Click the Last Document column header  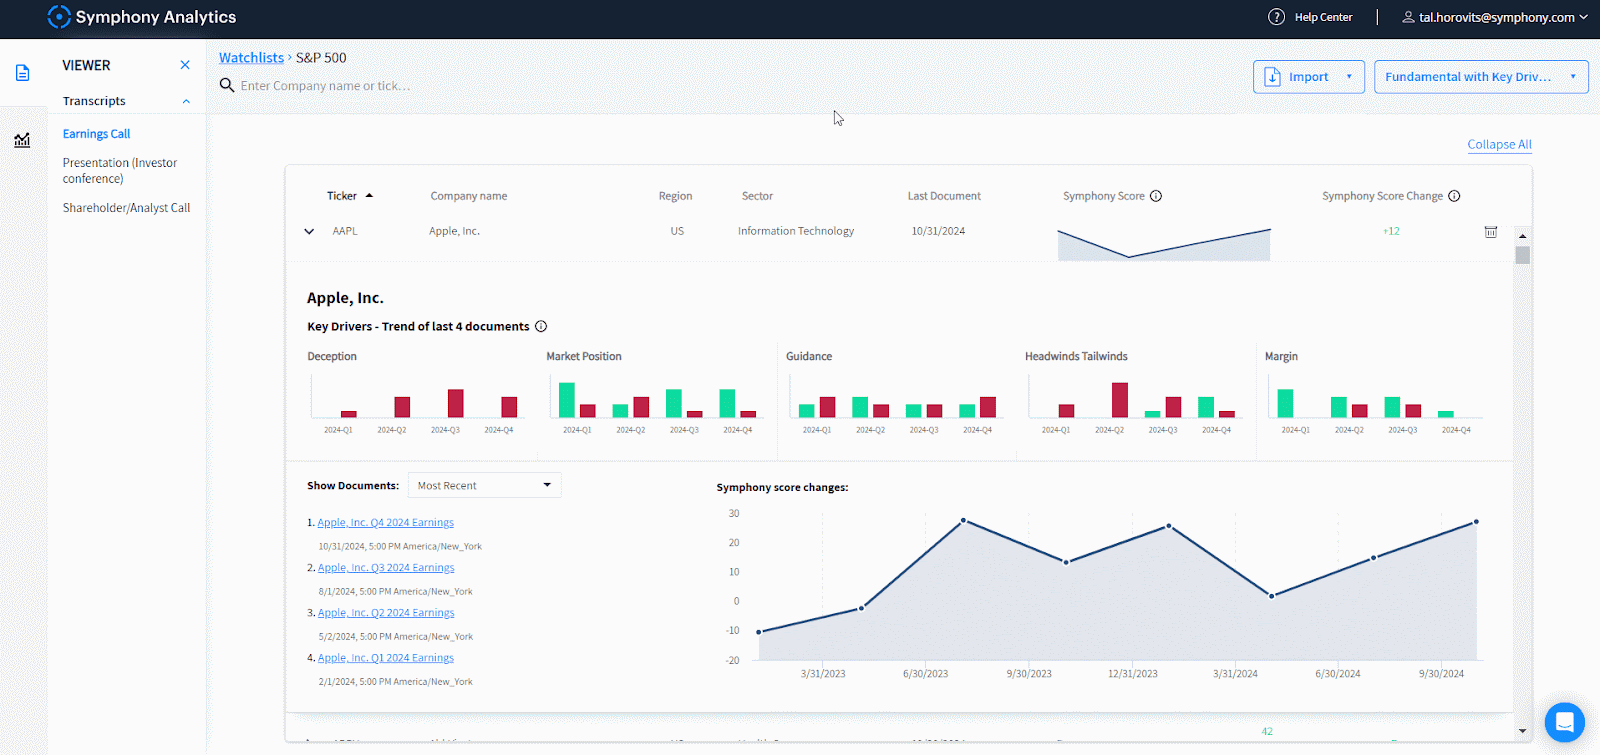click(944, 196)
